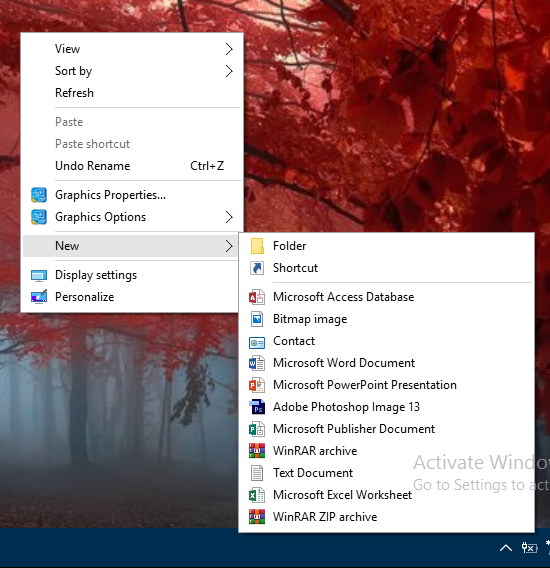
Task: Click the Microsoft Word Document icon
Action: (x=257, y=363)
